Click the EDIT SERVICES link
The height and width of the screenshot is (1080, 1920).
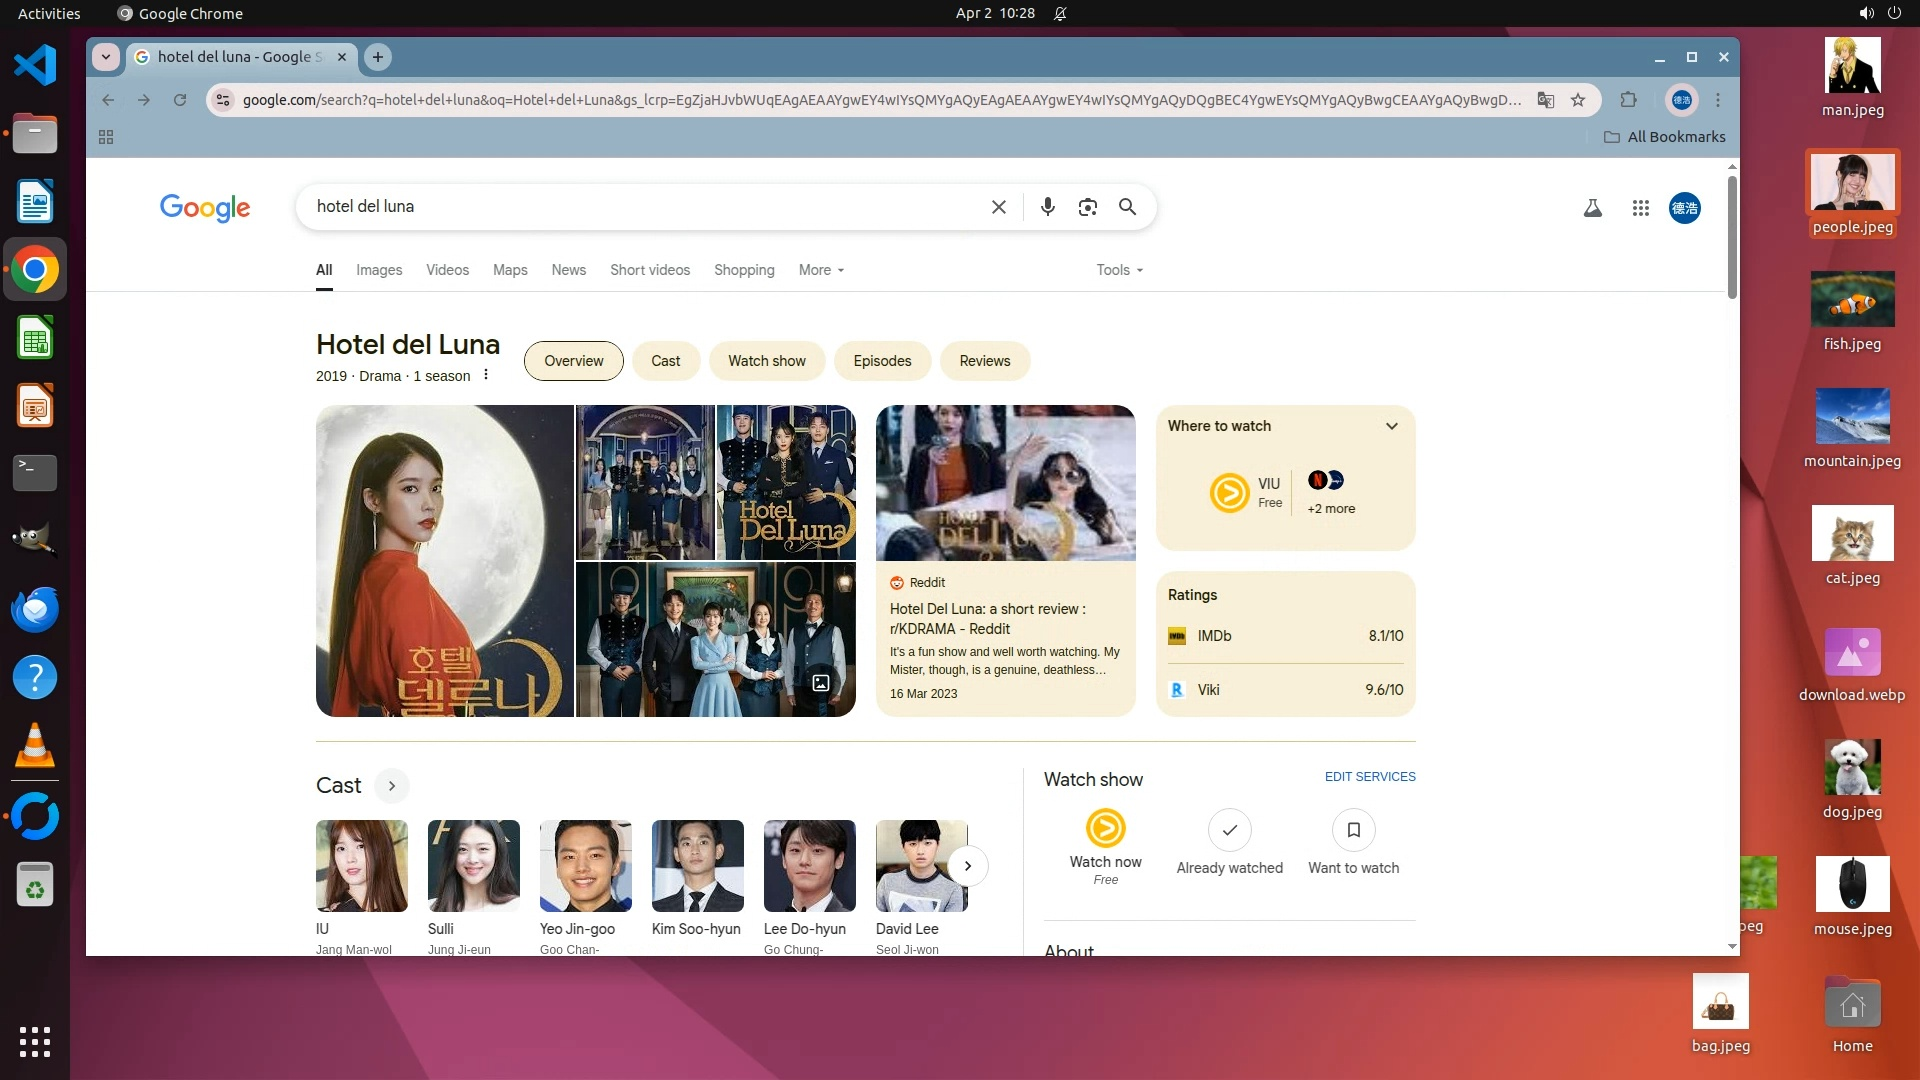(1369, 777)
